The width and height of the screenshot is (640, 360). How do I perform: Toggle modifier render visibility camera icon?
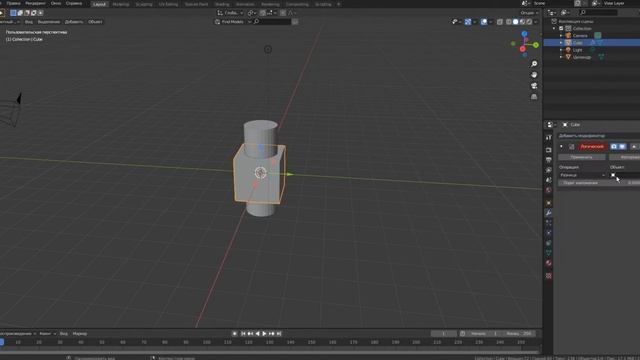[x=614, y=147]
